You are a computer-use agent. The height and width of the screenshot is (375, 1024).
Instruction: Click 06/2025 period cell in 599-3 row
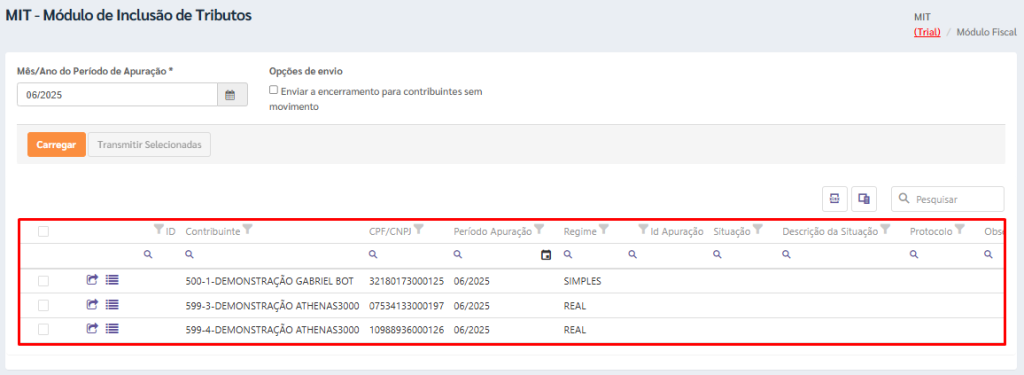(x=472, y=305)
